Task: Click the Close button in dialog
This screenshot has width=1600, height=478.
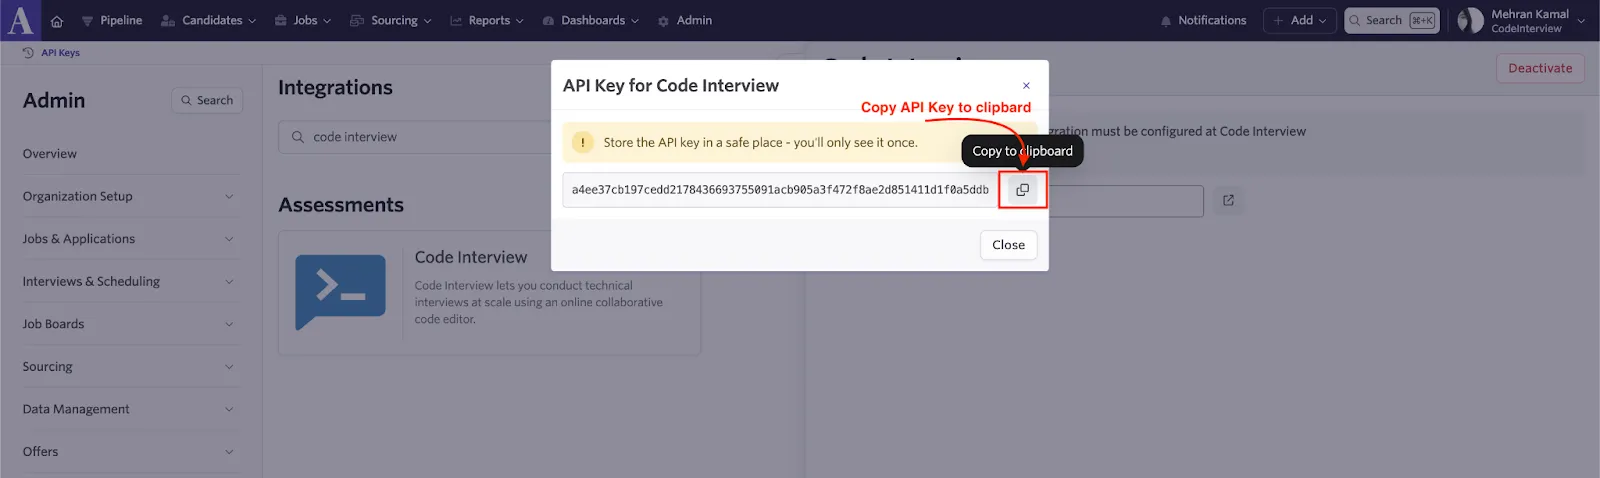Action: 1008,245
